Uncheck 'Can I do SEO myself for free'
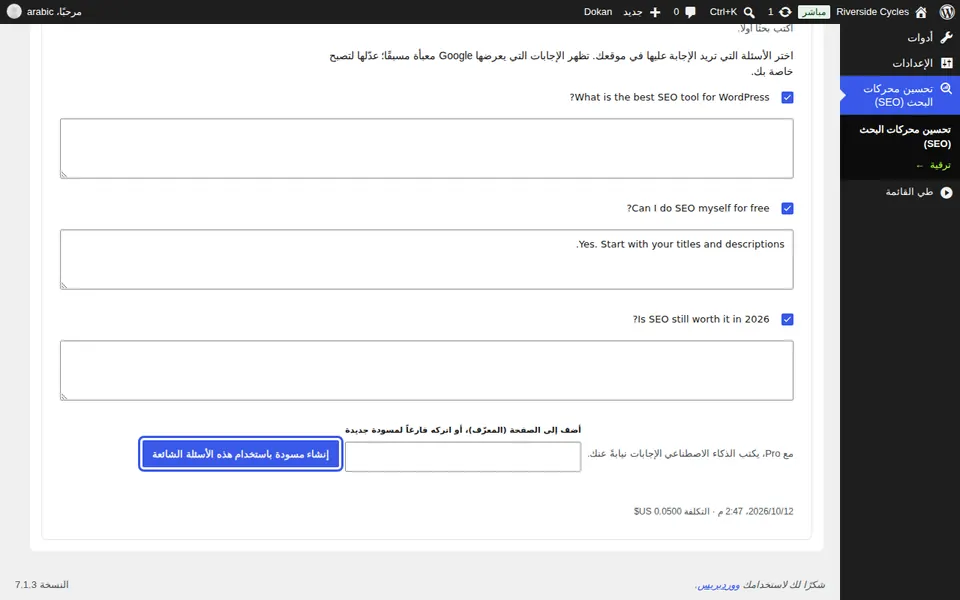This screenshot has width=960, height=600. [787, 209]
